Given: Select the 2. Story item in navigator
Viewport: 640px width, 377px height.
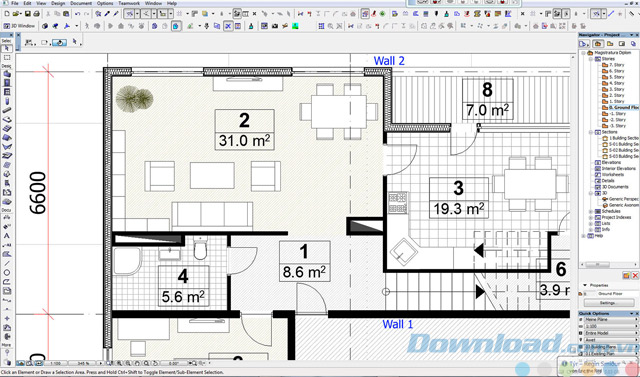Looking at the screenshot, I should pos(616,95).
